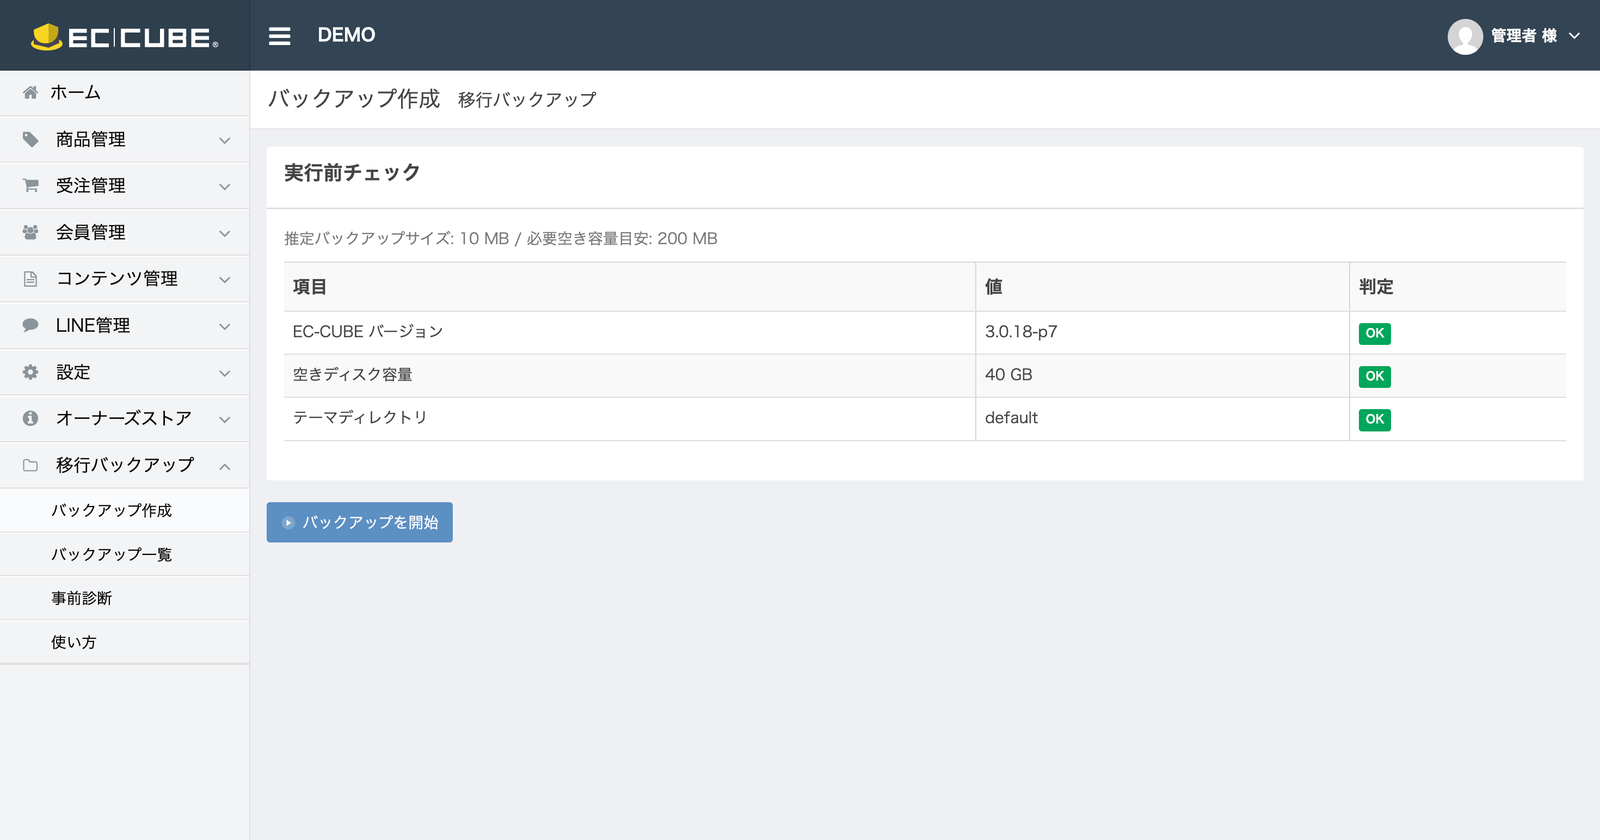The image size is (1600, 840).
Task: Click the gear icon for 設定
Action: coord(31,372)
